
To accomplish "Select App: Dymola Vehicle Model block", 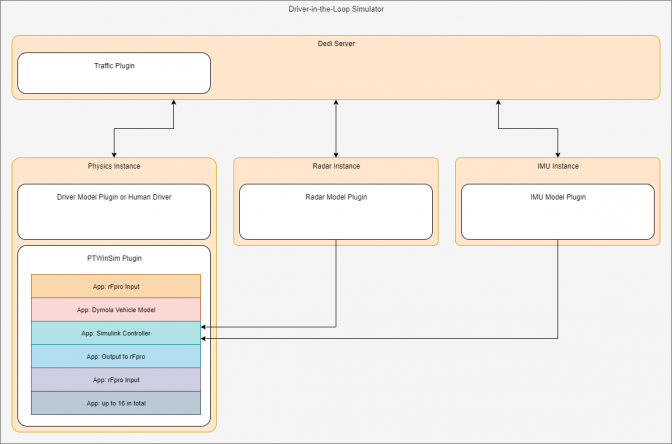I will tap(116, 309).
